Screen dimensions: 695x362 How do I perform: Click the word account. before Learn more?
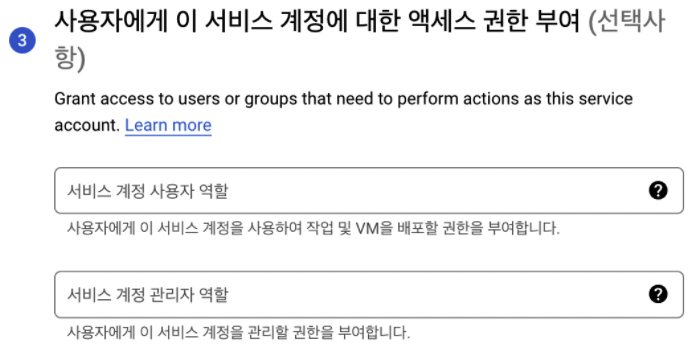pos(87,125)
